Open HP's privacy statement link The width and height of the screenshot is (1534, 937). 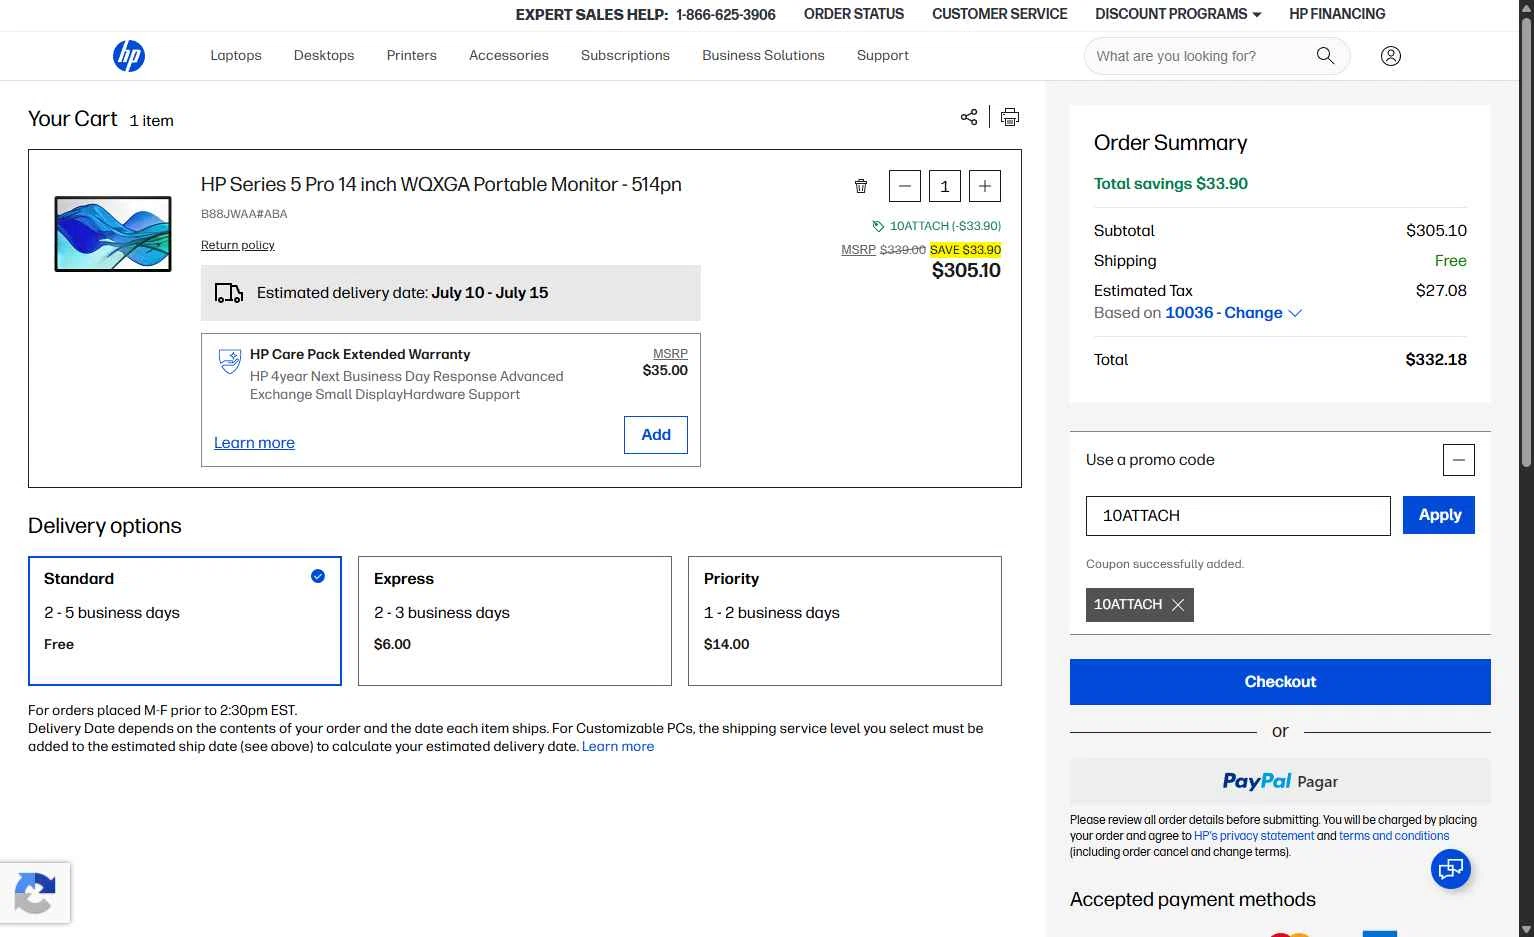pyautogui.click(x=1254, y=836)
